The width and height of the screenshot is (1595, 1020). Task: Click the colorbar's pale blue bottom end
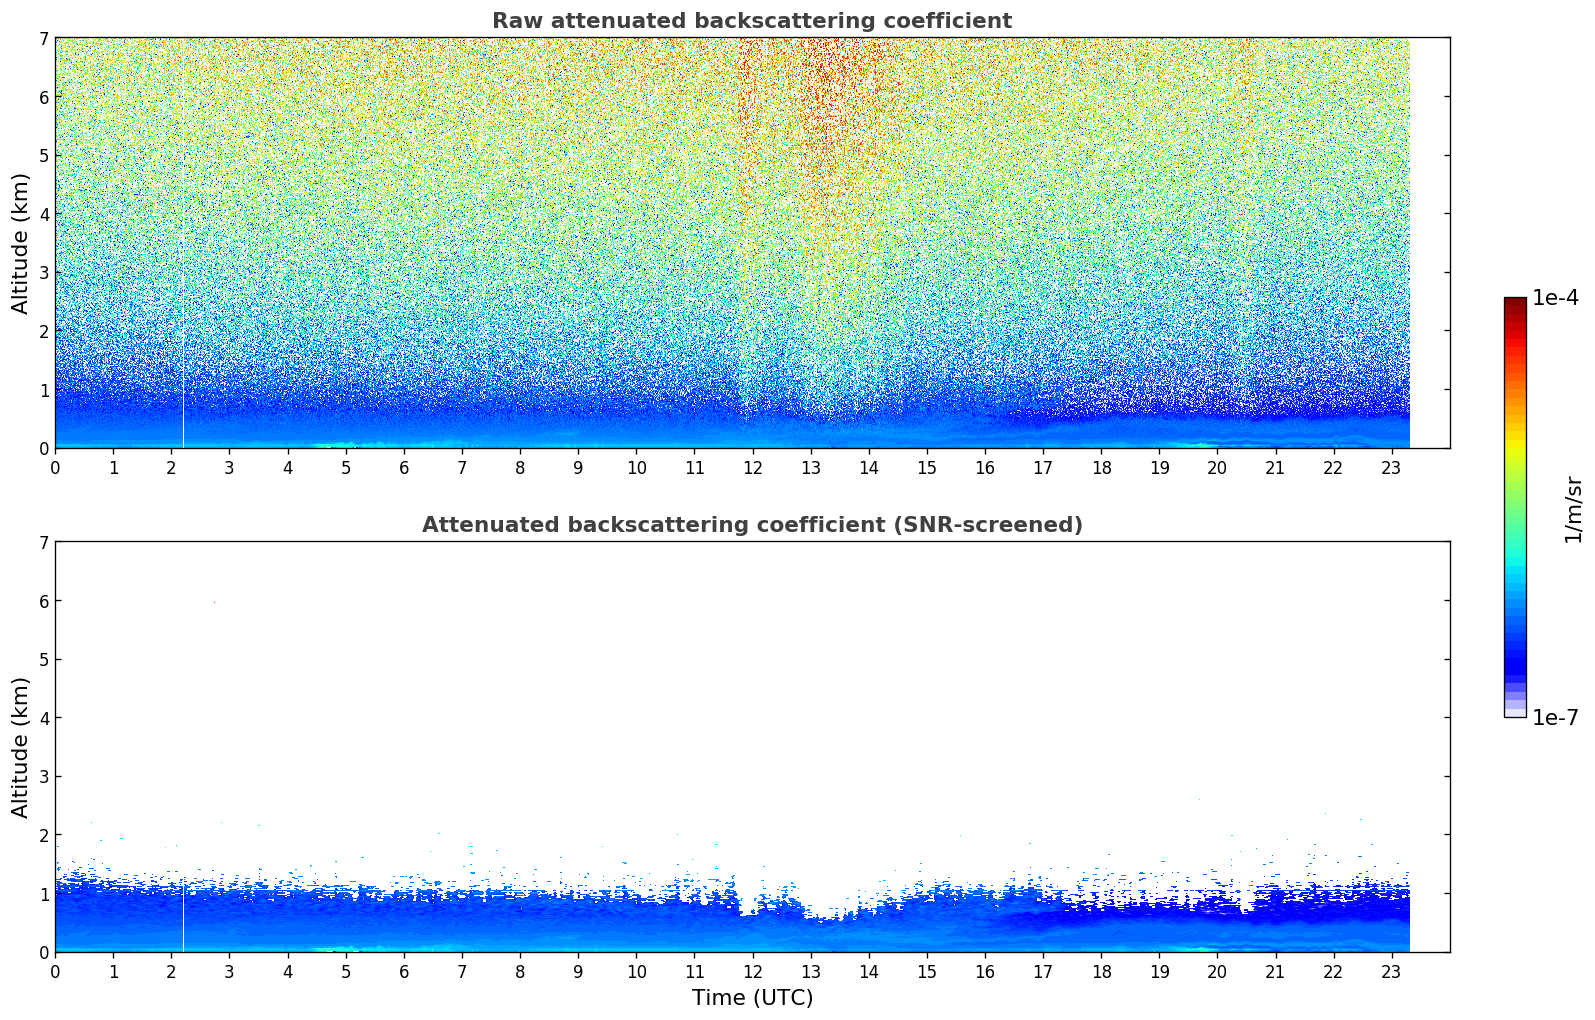[x=1515, y=711]
